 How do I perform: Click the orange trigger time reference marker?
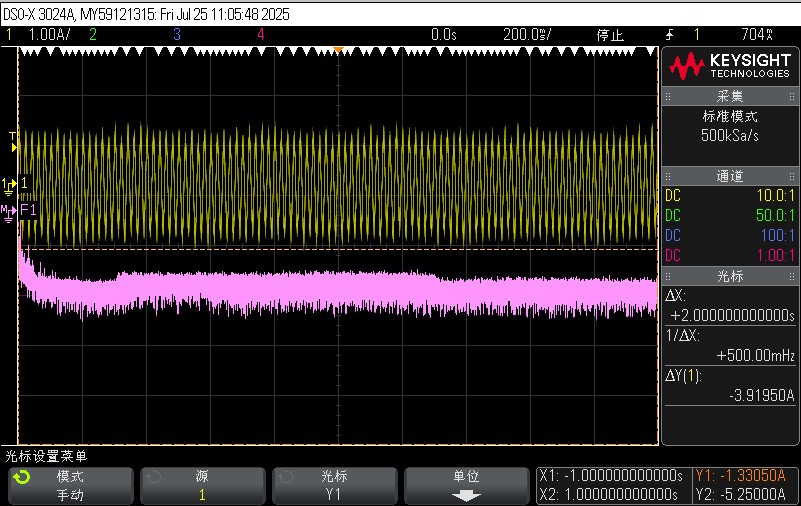pos(338,50)
